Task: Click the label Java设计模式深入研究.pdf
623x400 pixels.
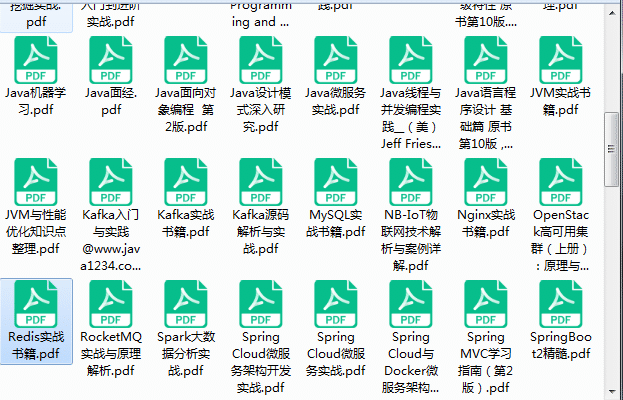Action: 261,110
